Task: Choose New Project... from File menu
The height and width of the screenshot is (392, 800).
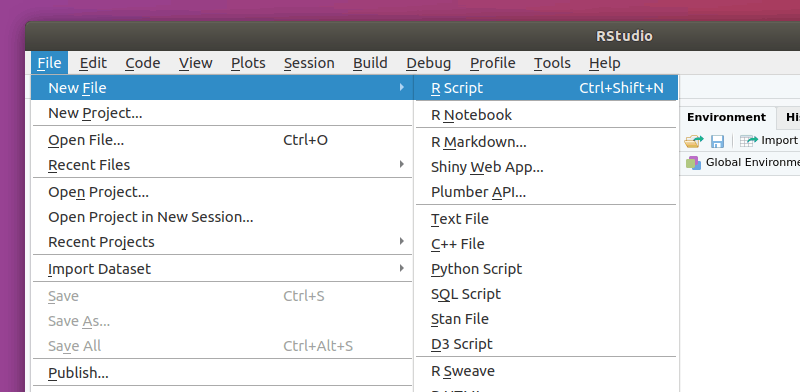Action: pyautogui.click(x=222, y=113)
